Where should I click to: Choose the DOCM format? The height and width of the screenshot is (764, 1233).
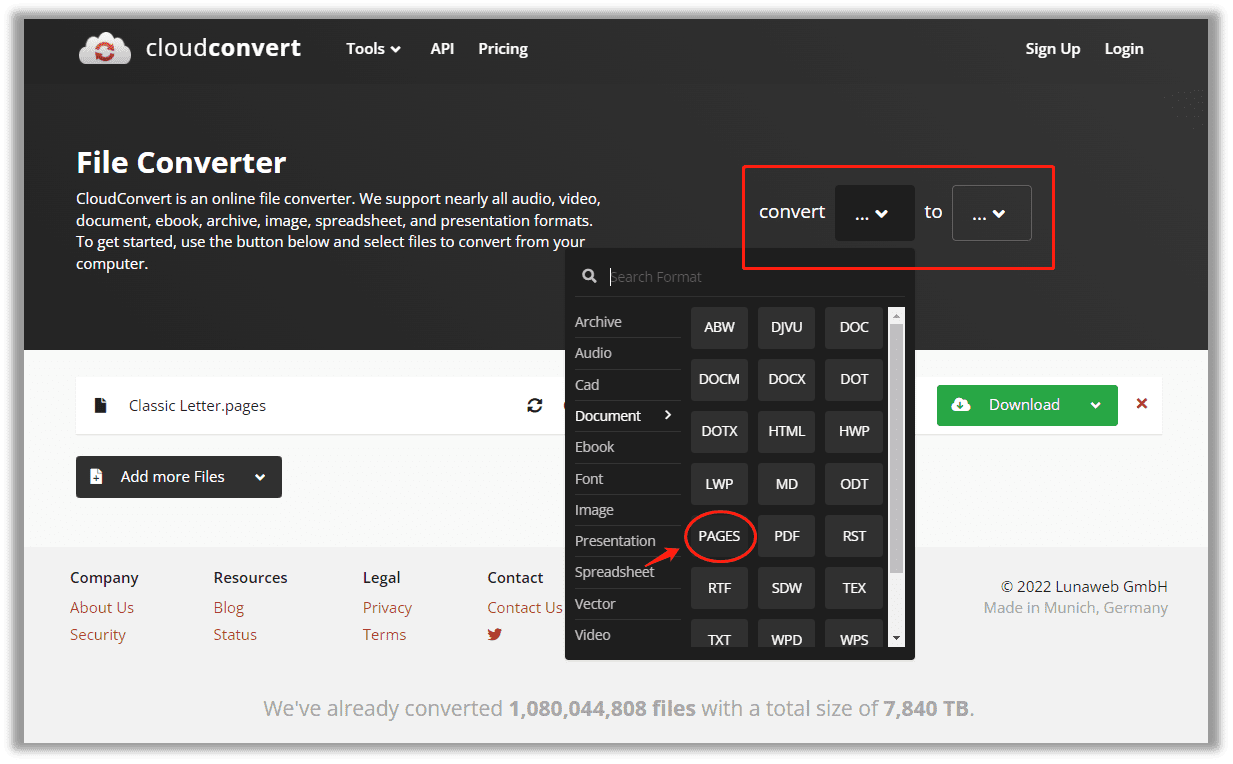(x=719, y=379)
